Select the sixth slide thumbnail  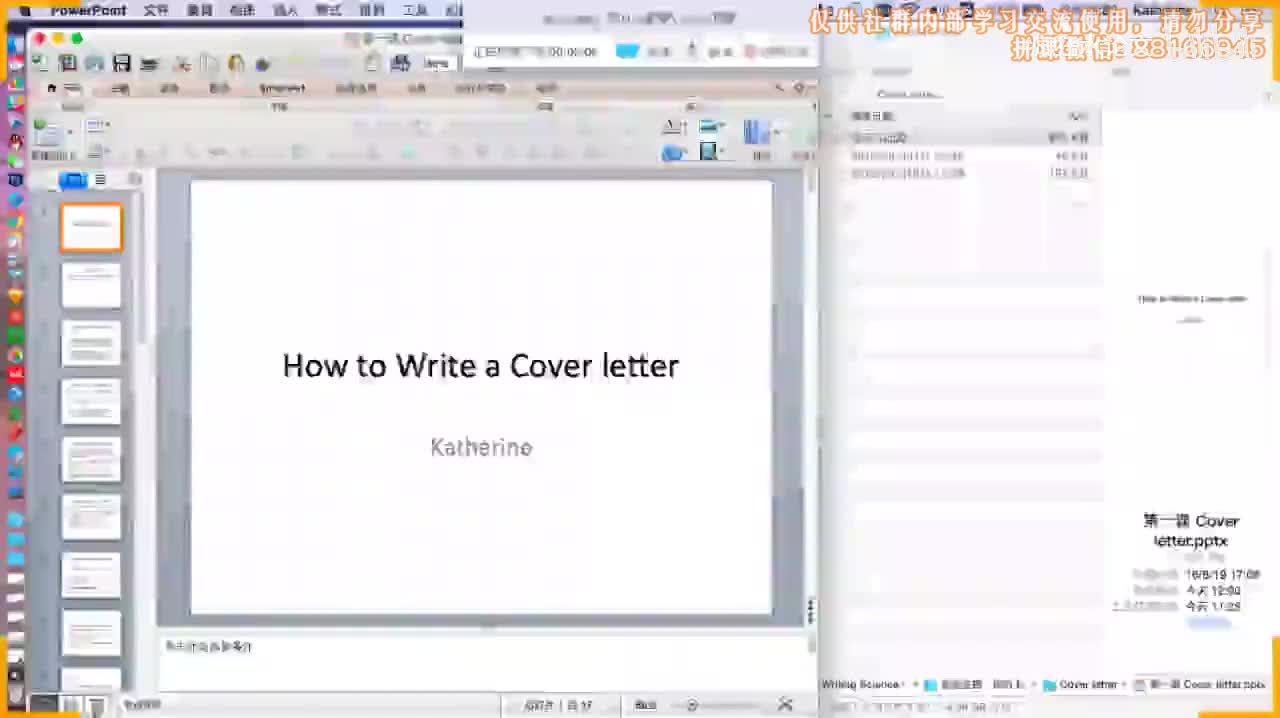91,517
